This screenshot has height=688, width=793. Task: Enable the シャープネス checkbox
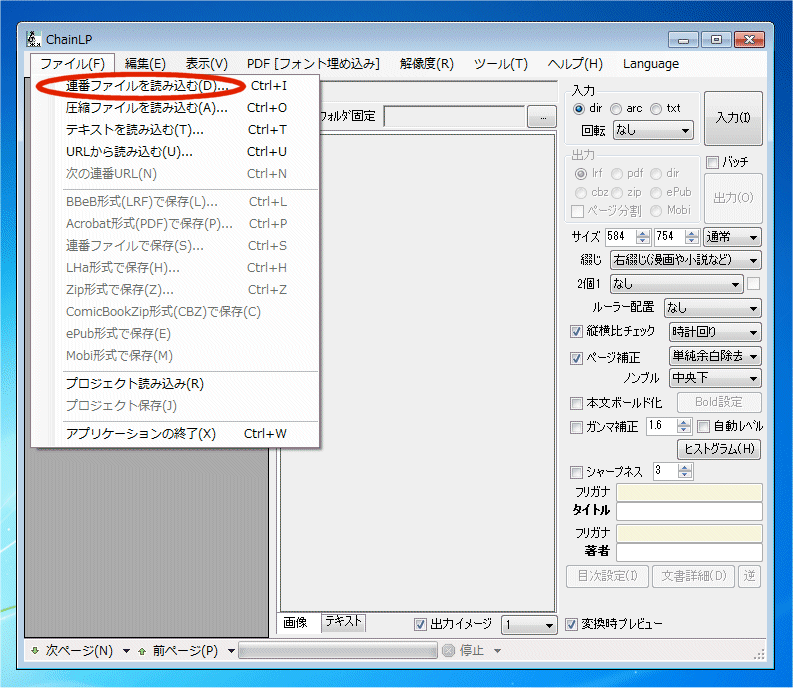(x=576, y=472)
